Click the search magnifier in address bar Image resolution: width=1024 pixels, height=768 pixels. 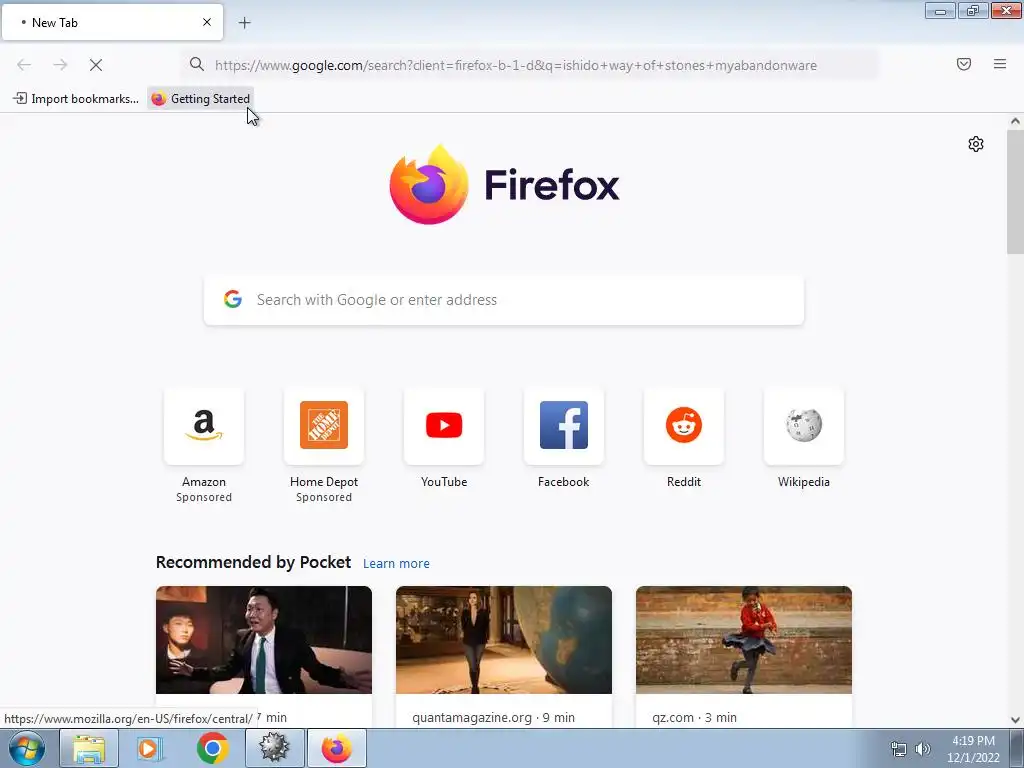click(x=197, y=64)
